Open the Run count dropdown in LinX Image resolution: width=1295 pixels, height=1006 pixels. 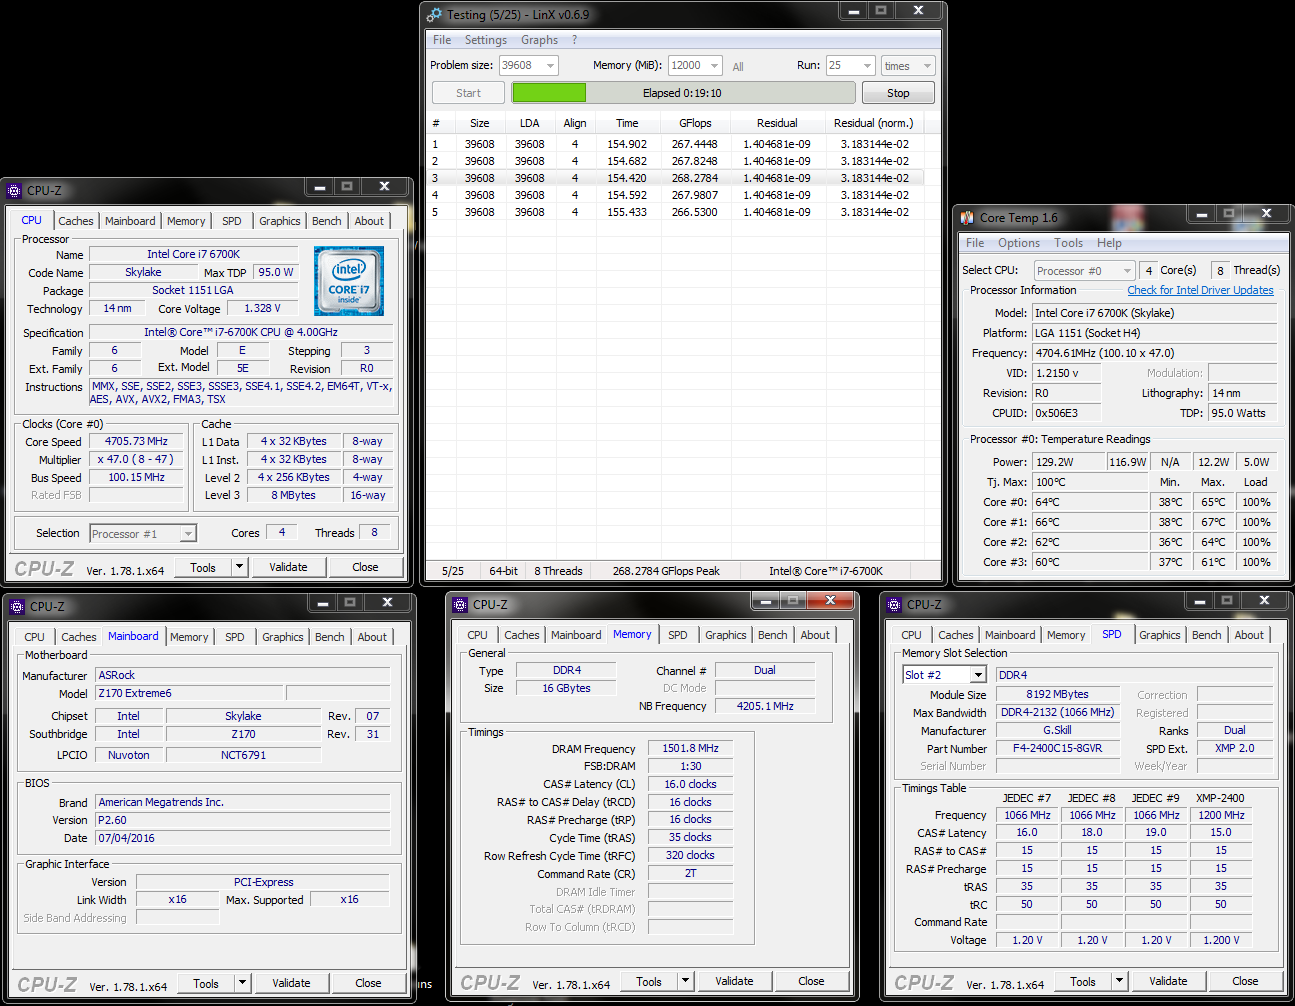[868, 66]
